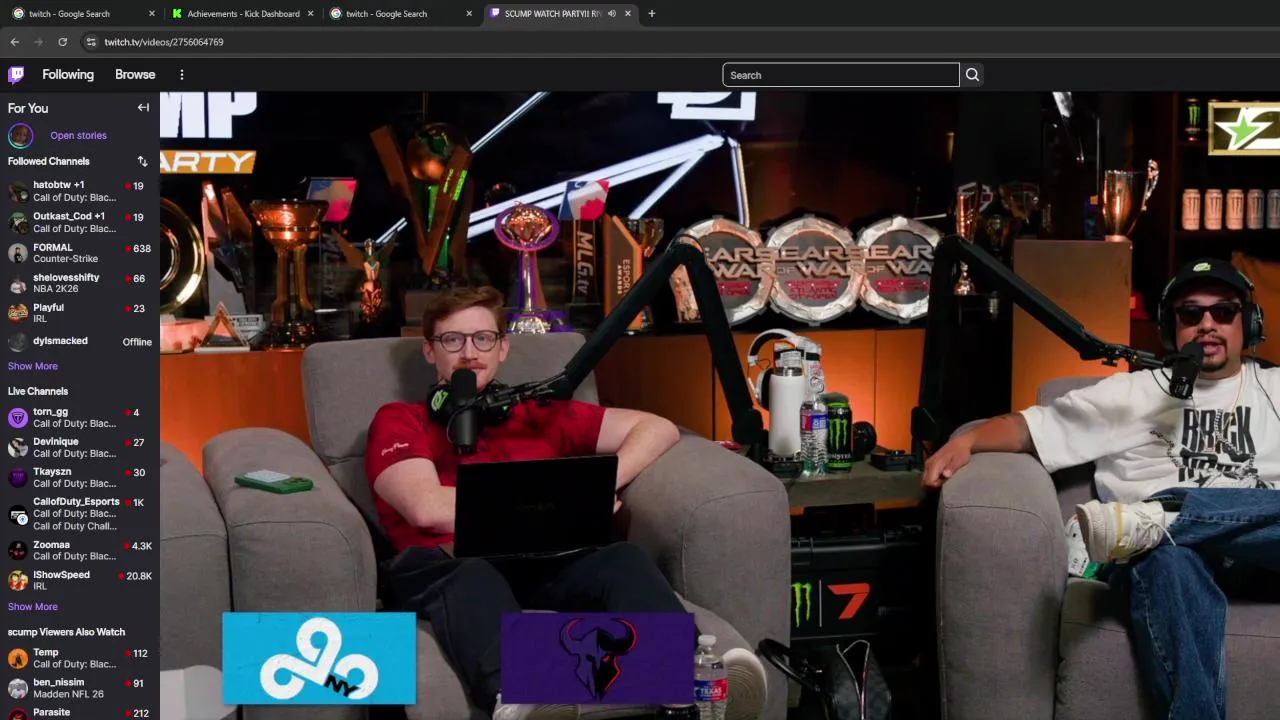Screen dimensions: 1280x720
Task: Open IShowSpeed IRL stream
Action: pyautogui.click(x=80, y=580)
